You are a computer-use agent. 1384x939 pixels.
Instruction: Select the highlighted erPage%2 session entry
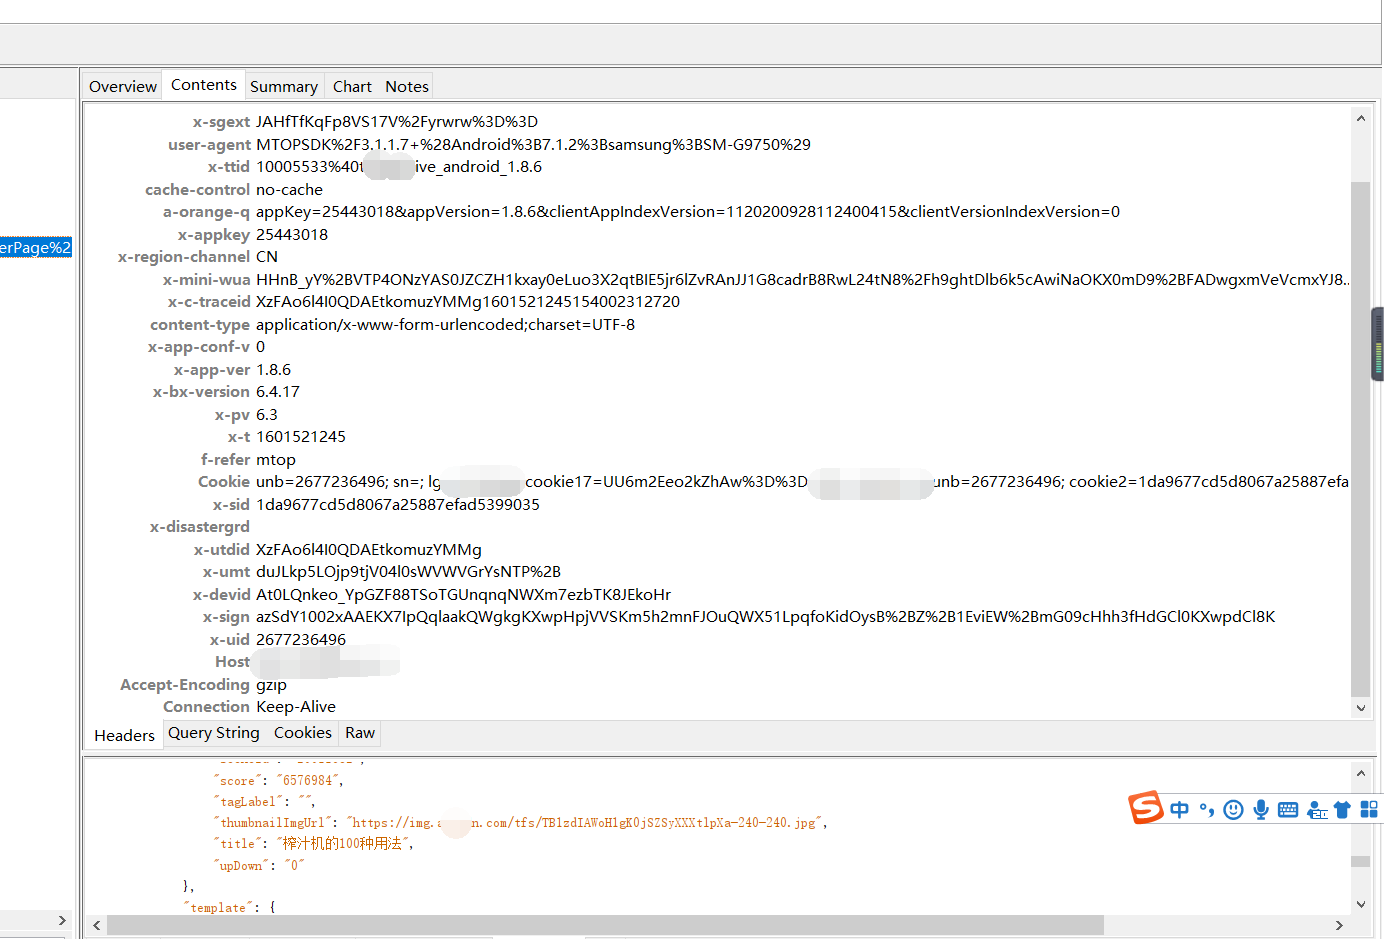click(36, 247)
